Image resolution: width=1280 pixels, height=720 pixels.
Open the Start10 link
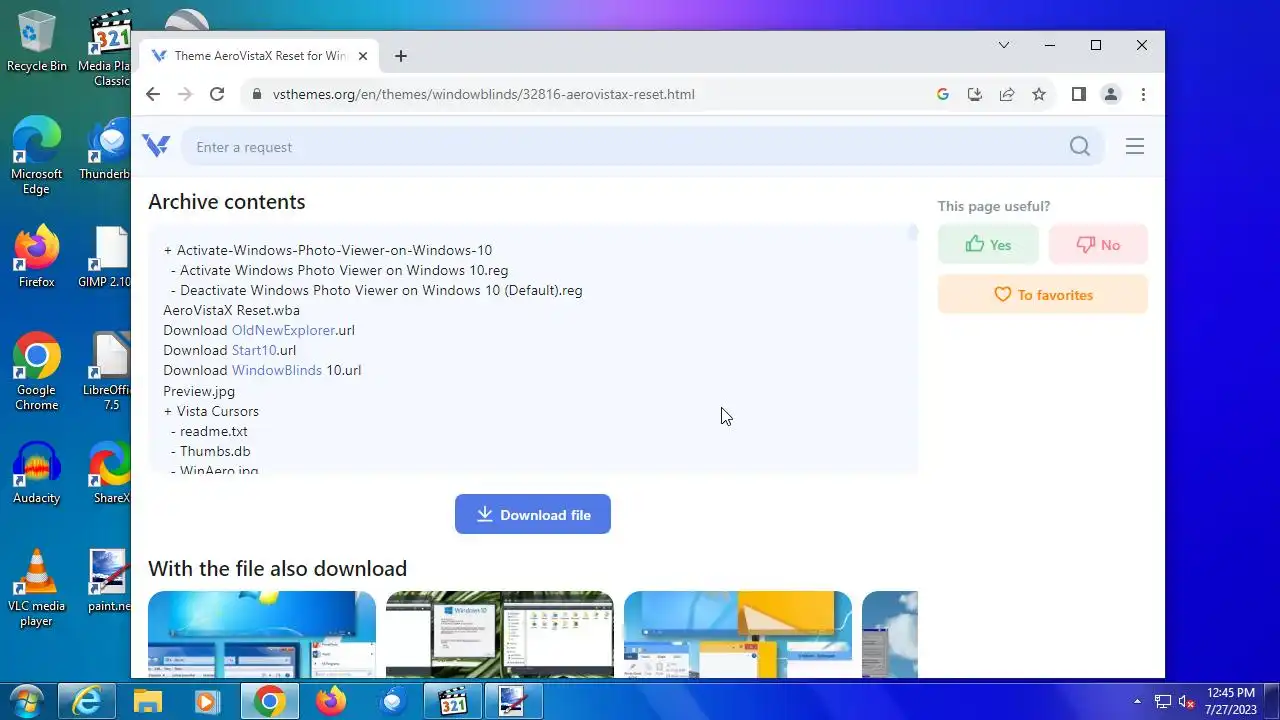254,350
